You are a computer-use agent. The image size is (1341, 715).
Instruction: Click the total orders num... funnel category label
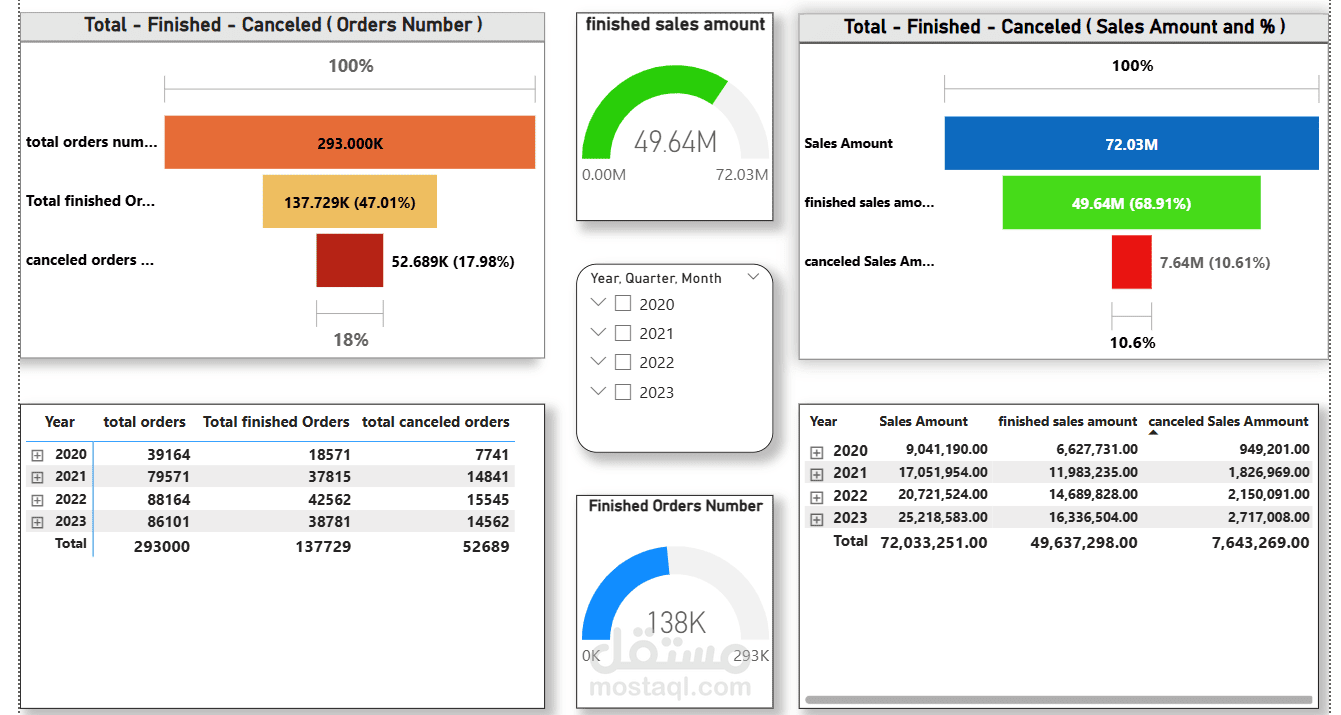(92, 142)
